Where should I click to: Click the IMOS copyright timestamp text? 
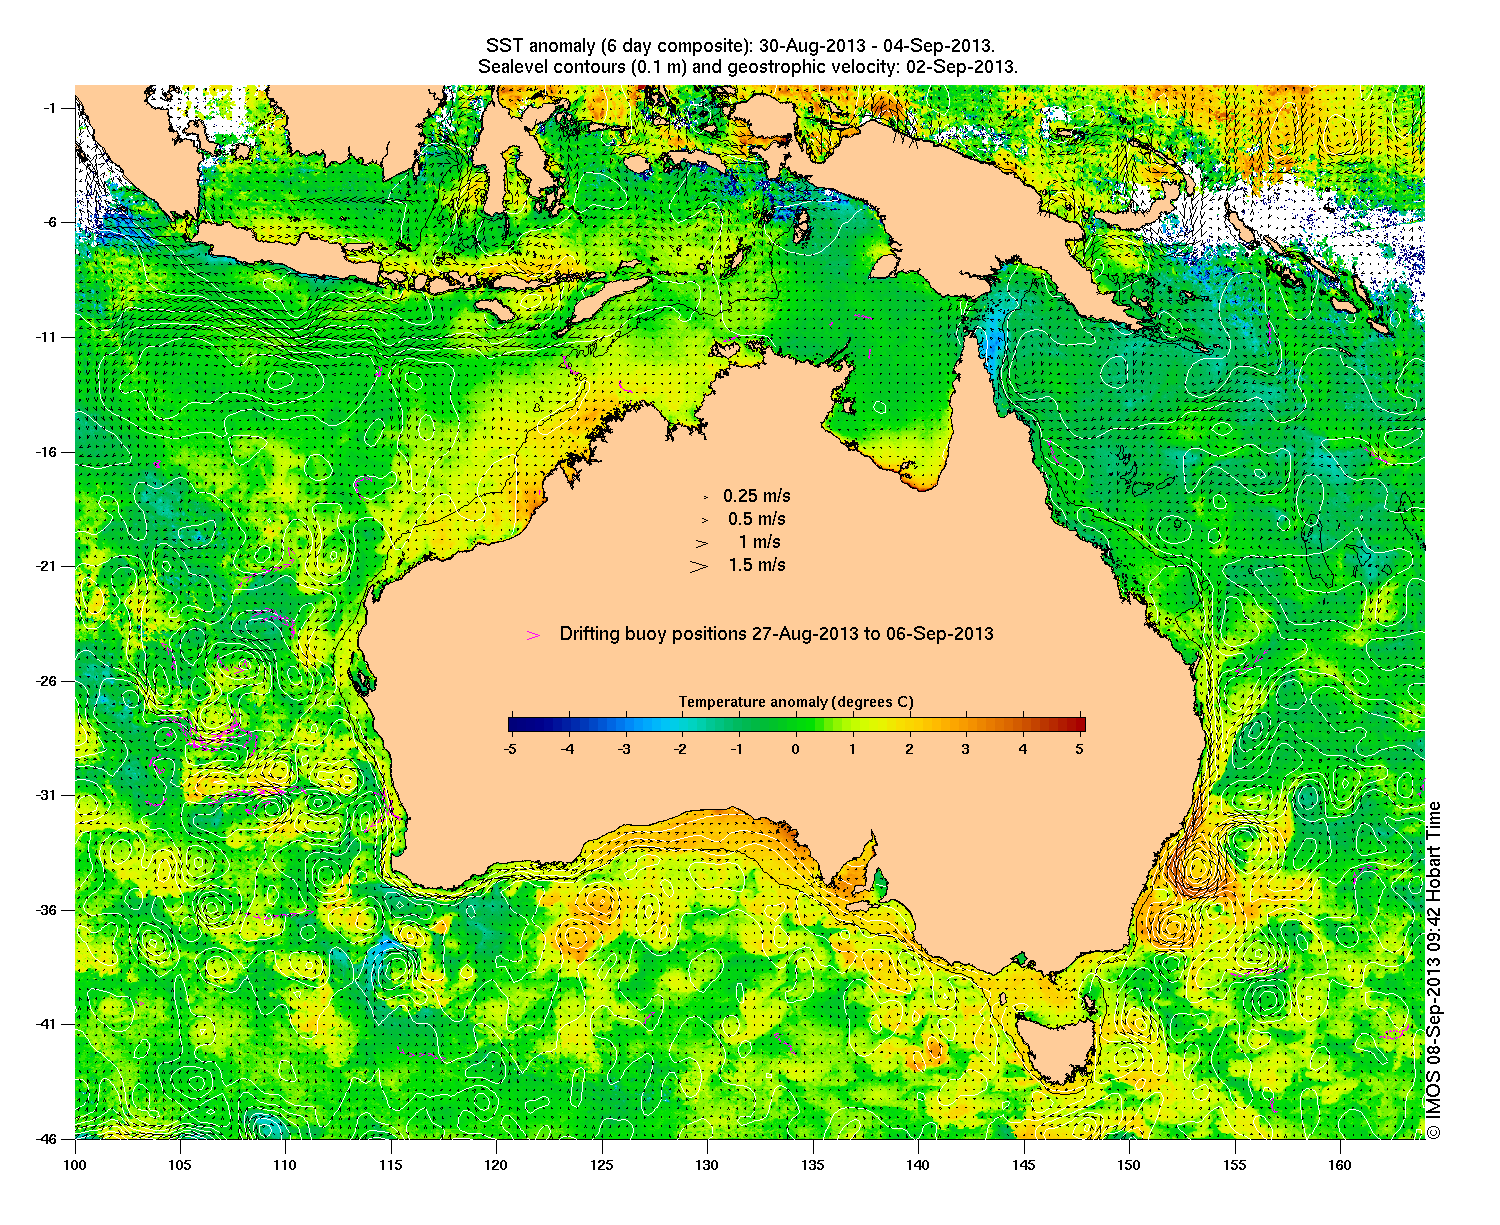click(1434, 970)
